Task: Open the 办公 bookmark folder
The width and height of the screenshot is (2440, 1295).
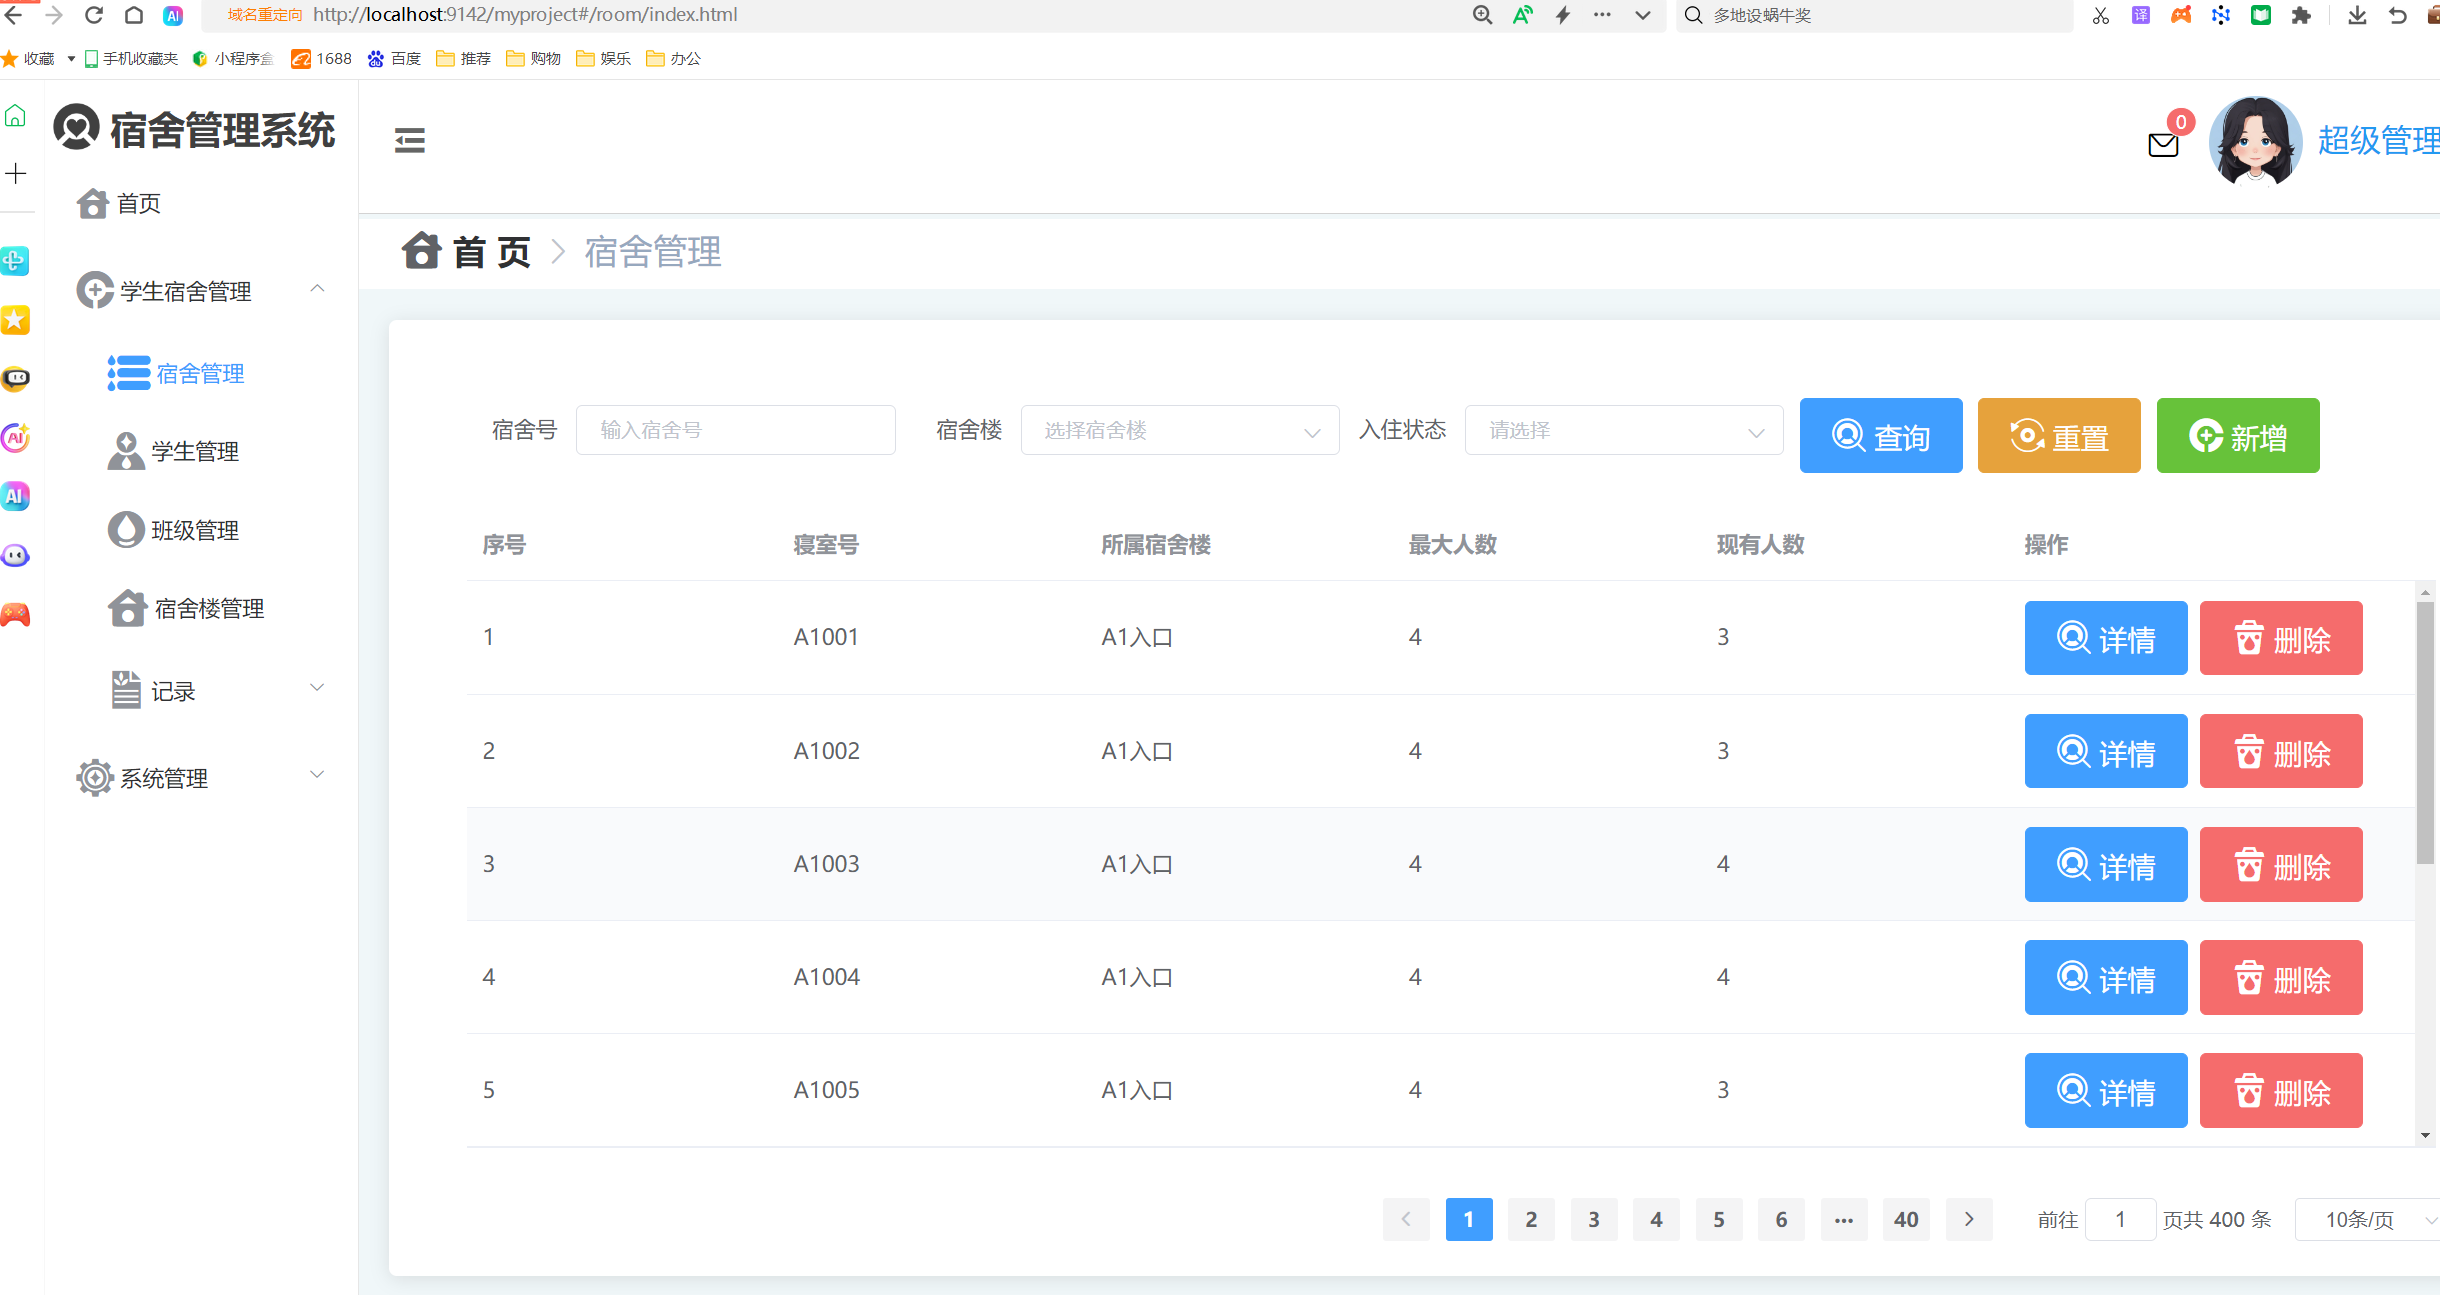Action: [673, 58]
